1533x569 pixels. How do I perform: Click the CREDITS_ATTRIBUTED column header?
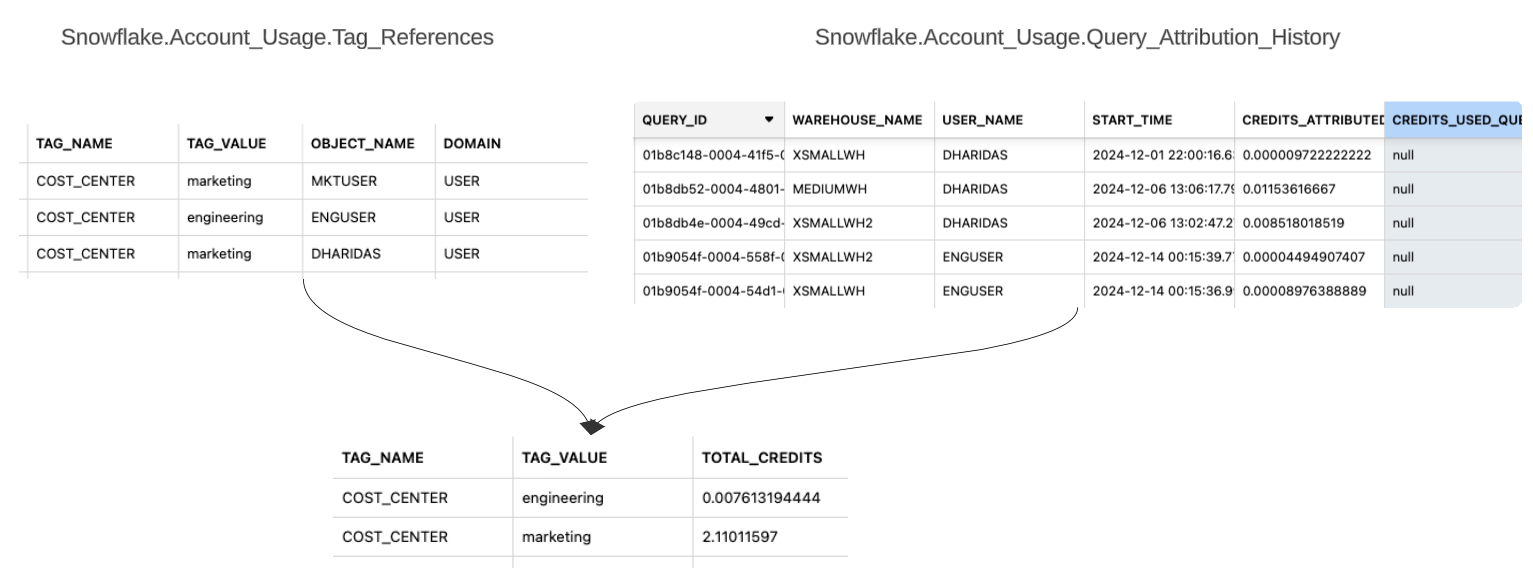1311,120
